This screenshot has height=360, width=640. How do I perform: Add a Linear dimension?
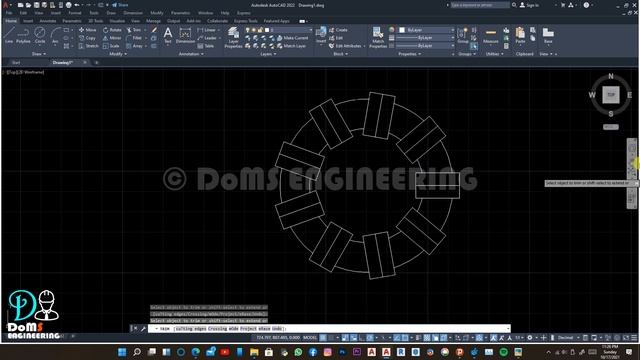point(207,30)
